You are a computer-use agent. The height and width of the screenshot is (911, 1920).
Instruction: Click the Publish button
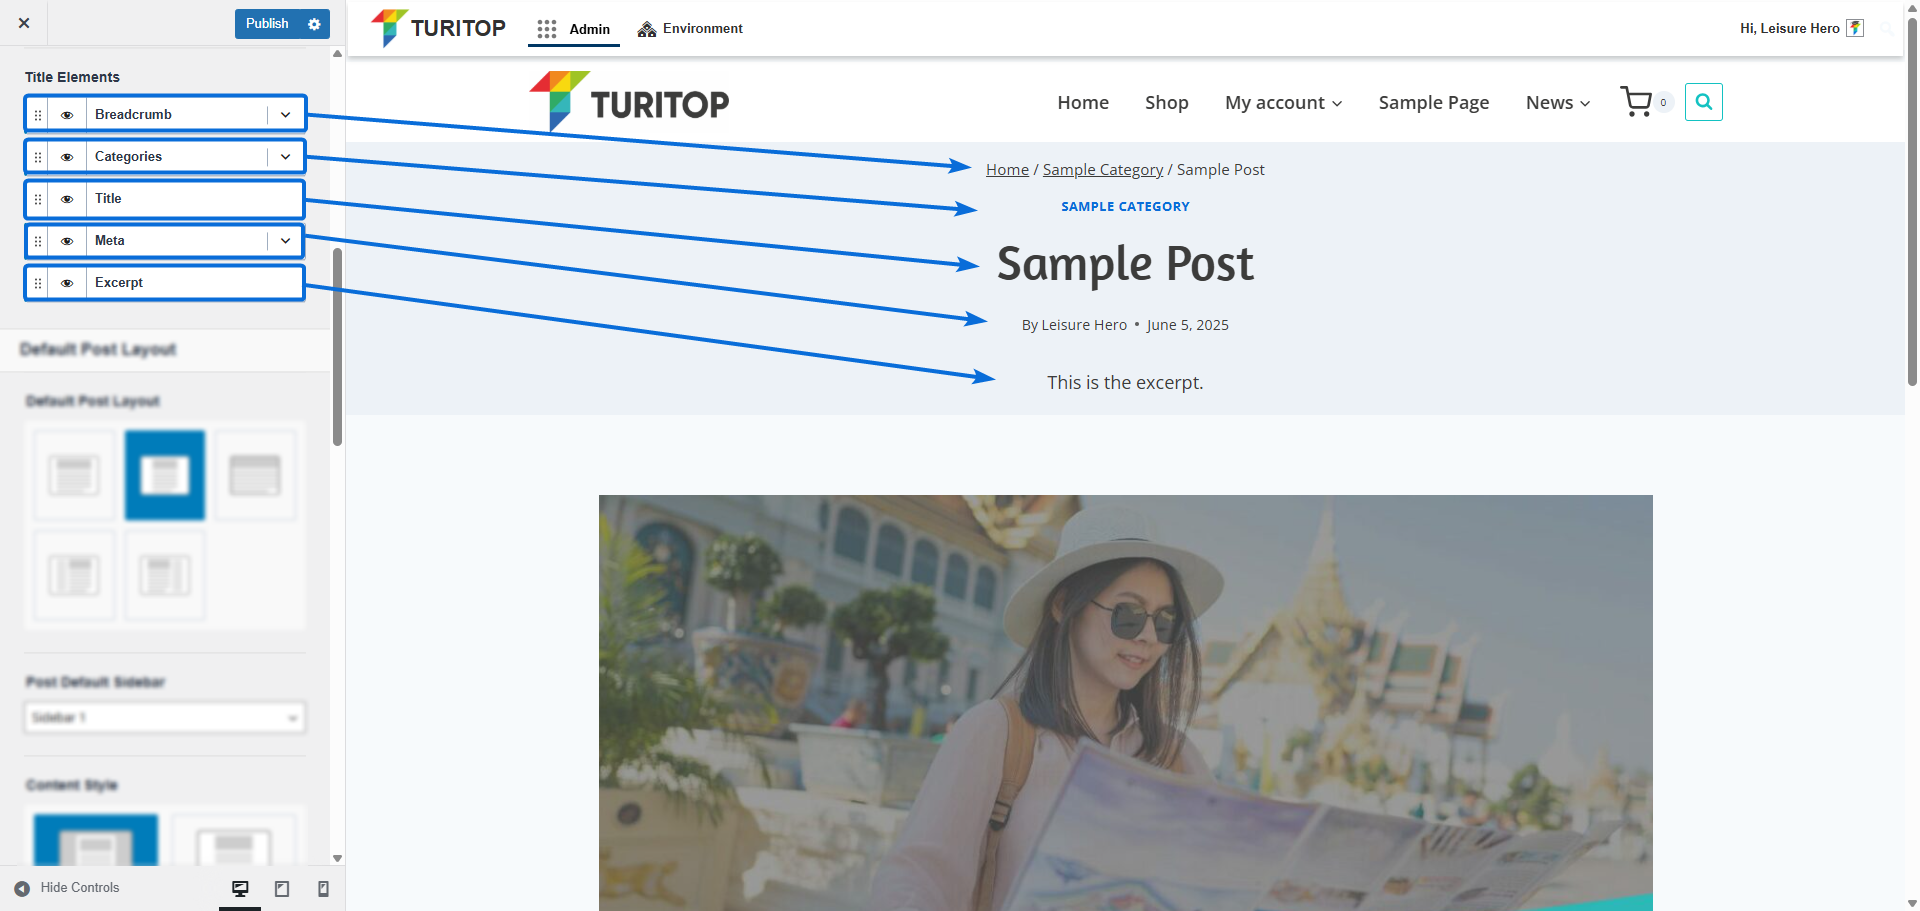click(267, 24)
